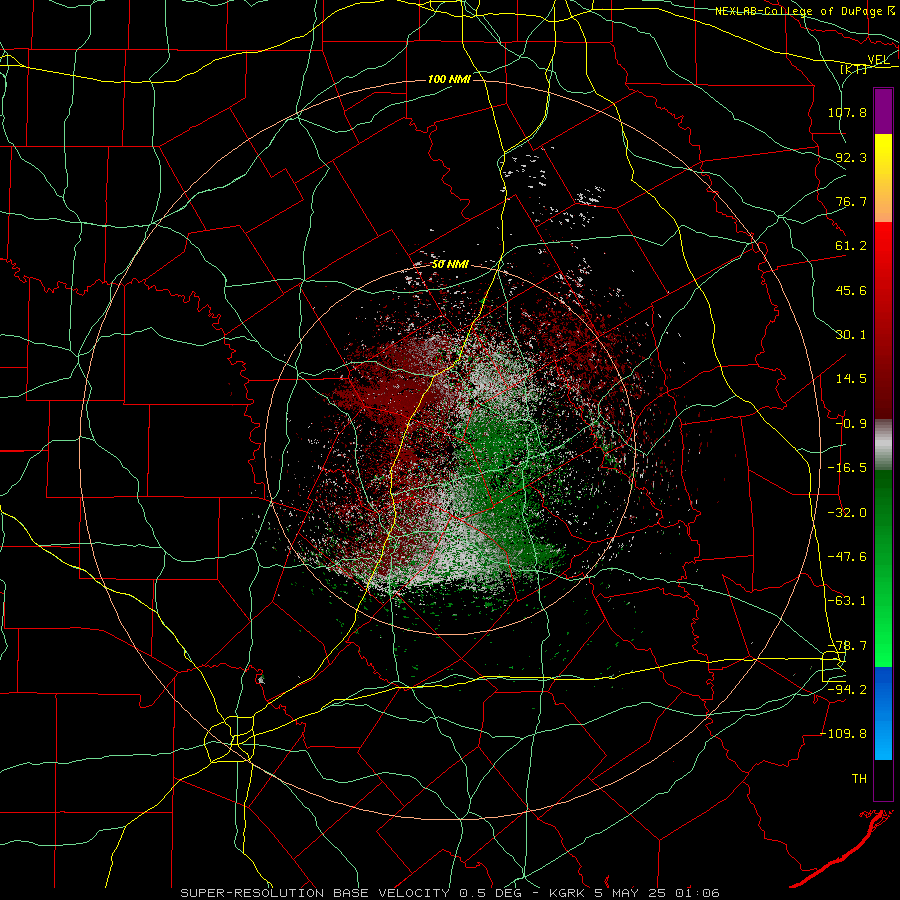Viewport: 900px width, 900px height.
Task: Click the purple segment of the color bar
Action: 883,112
